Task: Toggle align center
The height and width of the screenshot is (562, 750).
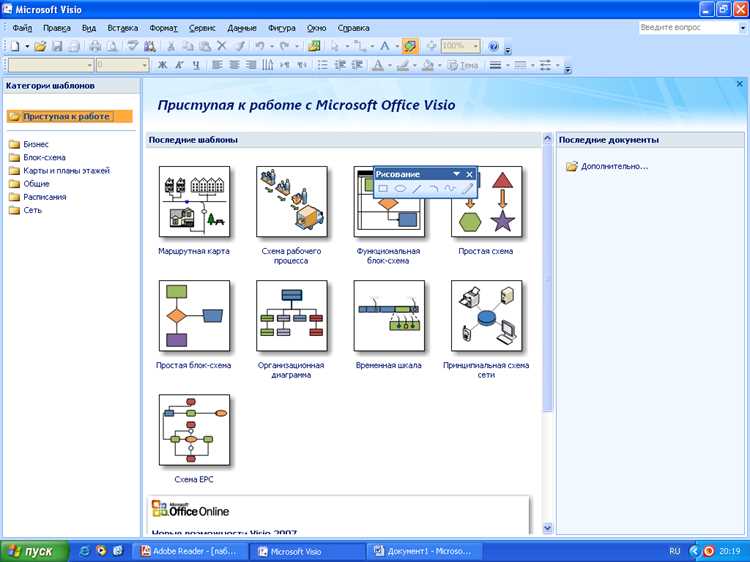Action: click(234, 65)
